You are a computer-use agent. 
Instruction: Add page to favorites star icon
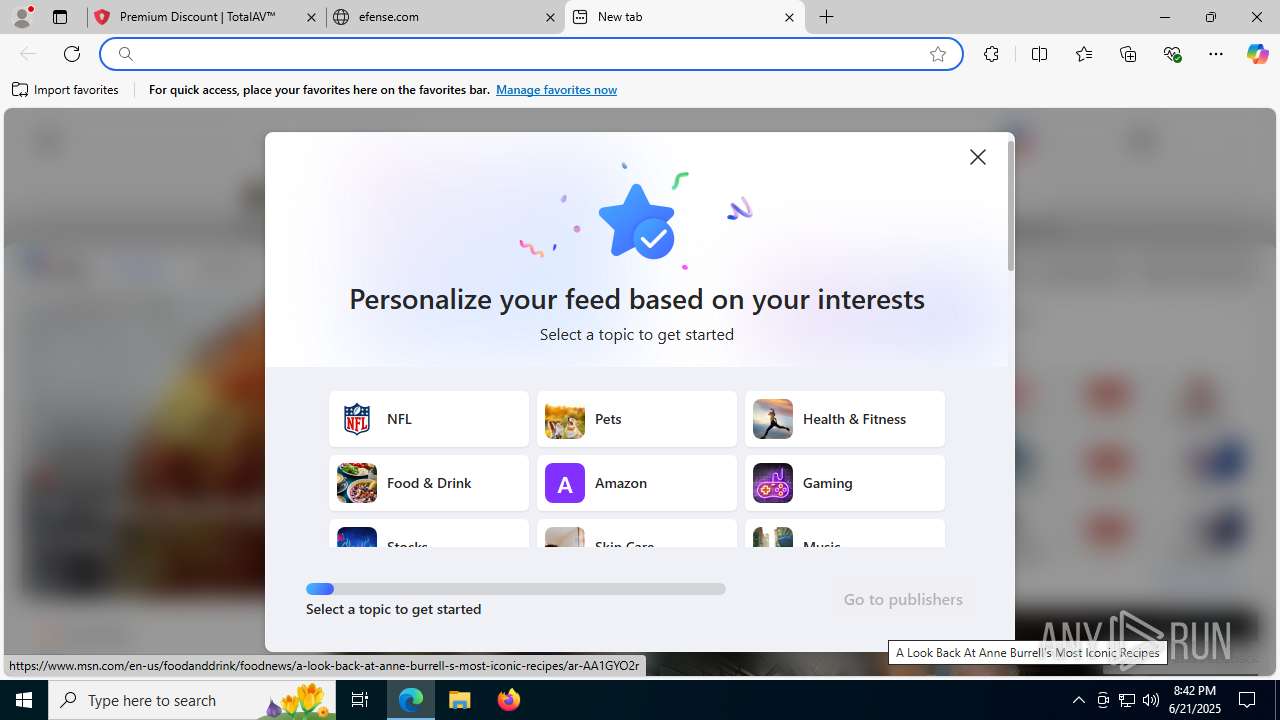pos(938,54)
